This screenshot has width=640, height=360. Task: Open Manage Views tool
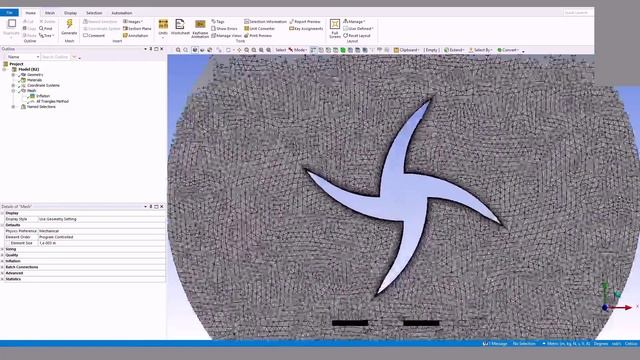point(226,36)
